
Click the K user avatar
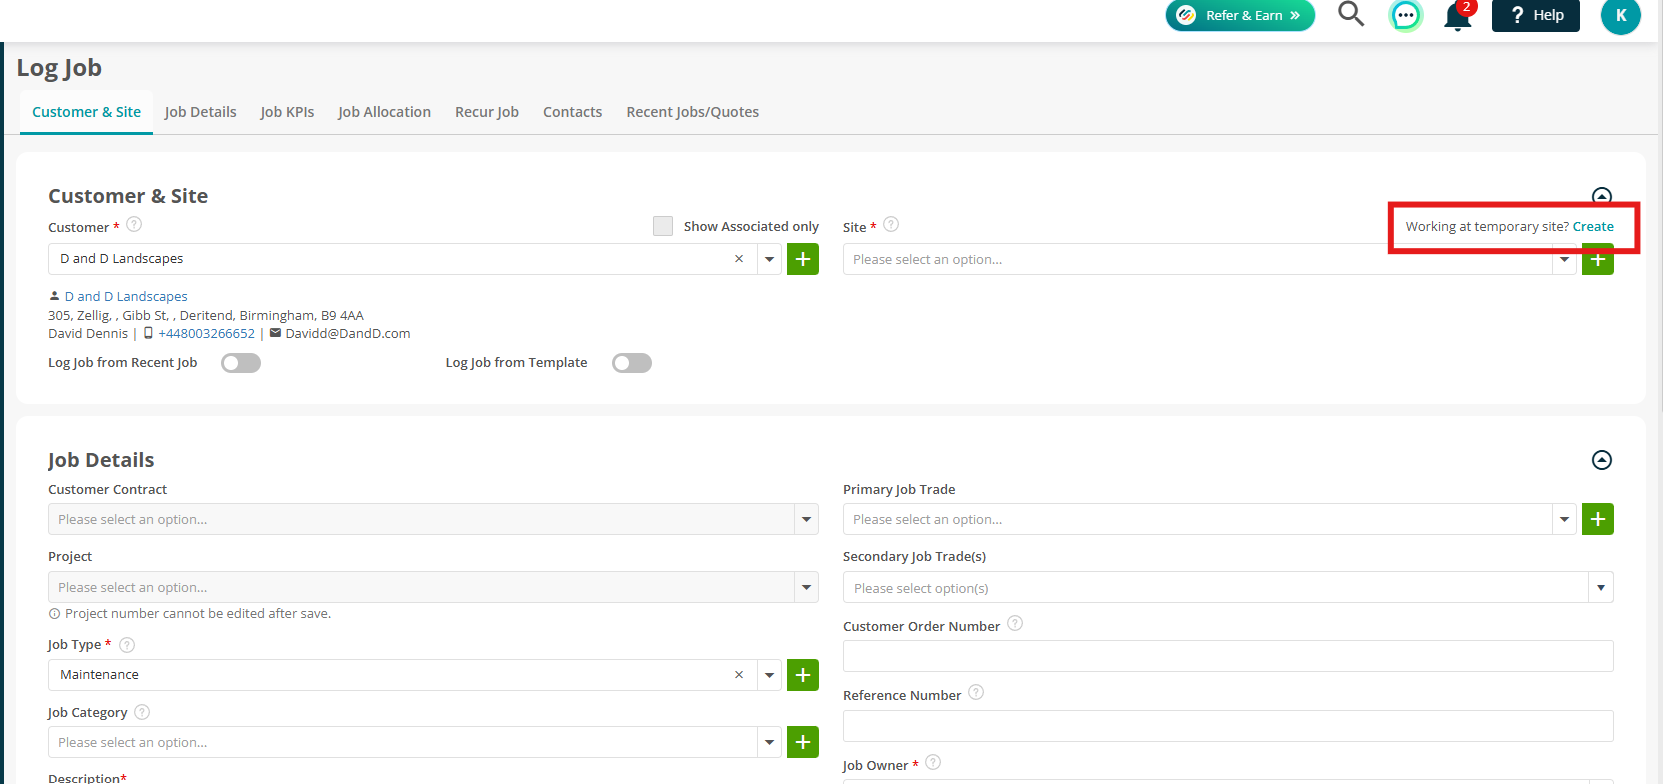1621,16
